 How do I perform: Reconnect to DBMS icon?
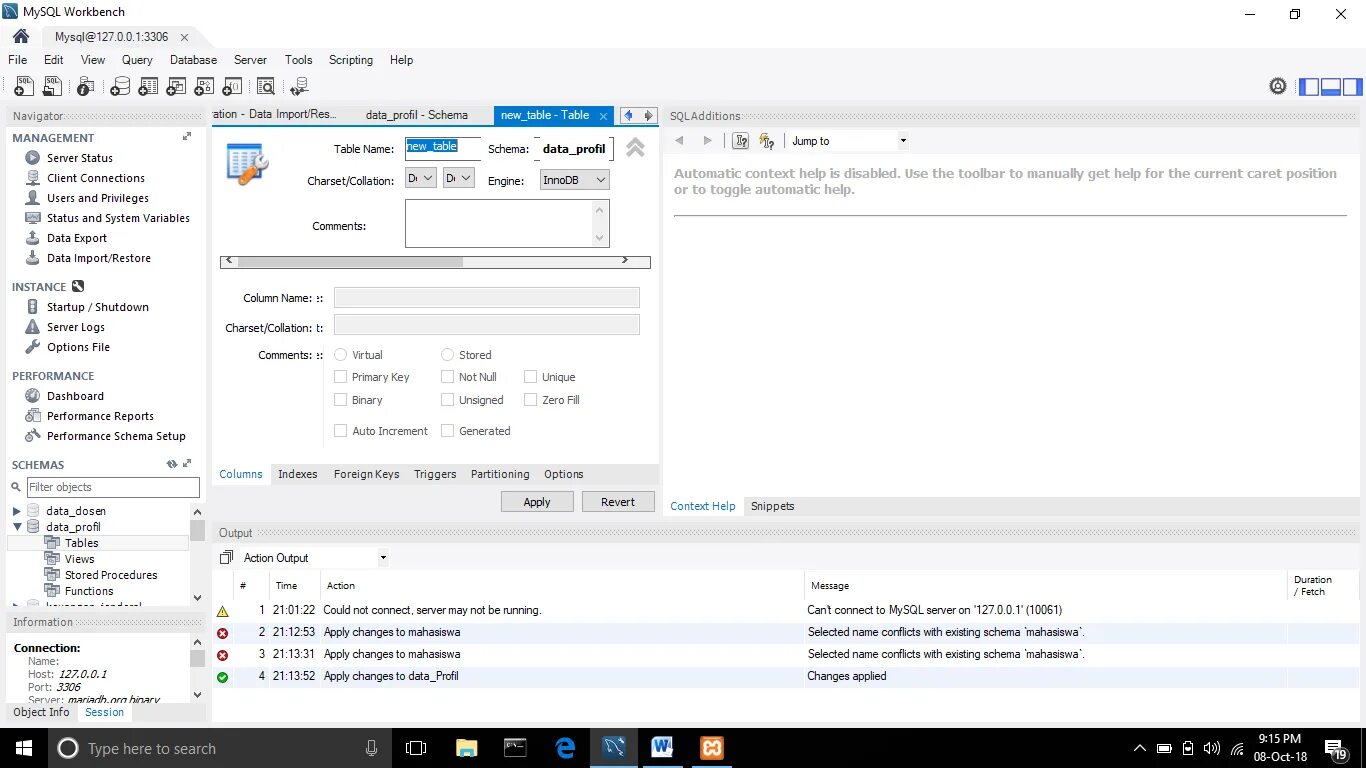point(298,87)
